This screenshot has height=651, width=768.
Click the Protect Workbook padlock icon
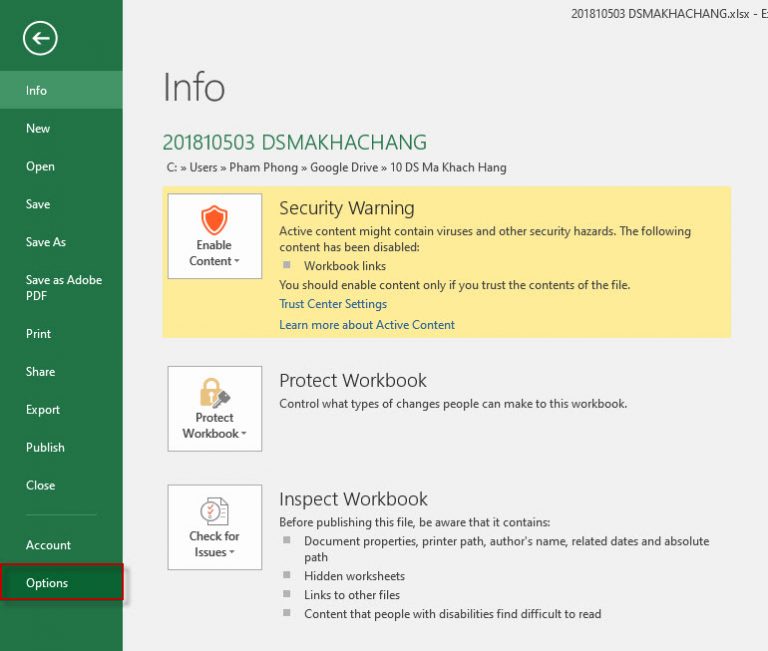coord(214,392)
